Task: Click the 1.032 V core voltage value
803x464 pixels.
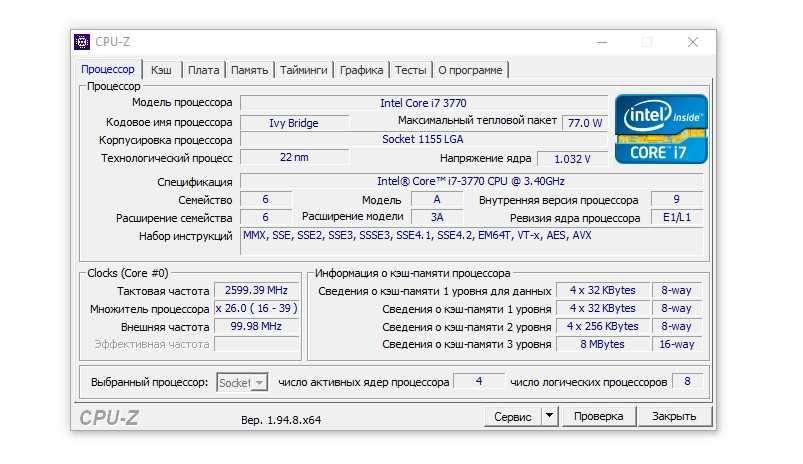Action: point(572,159)
